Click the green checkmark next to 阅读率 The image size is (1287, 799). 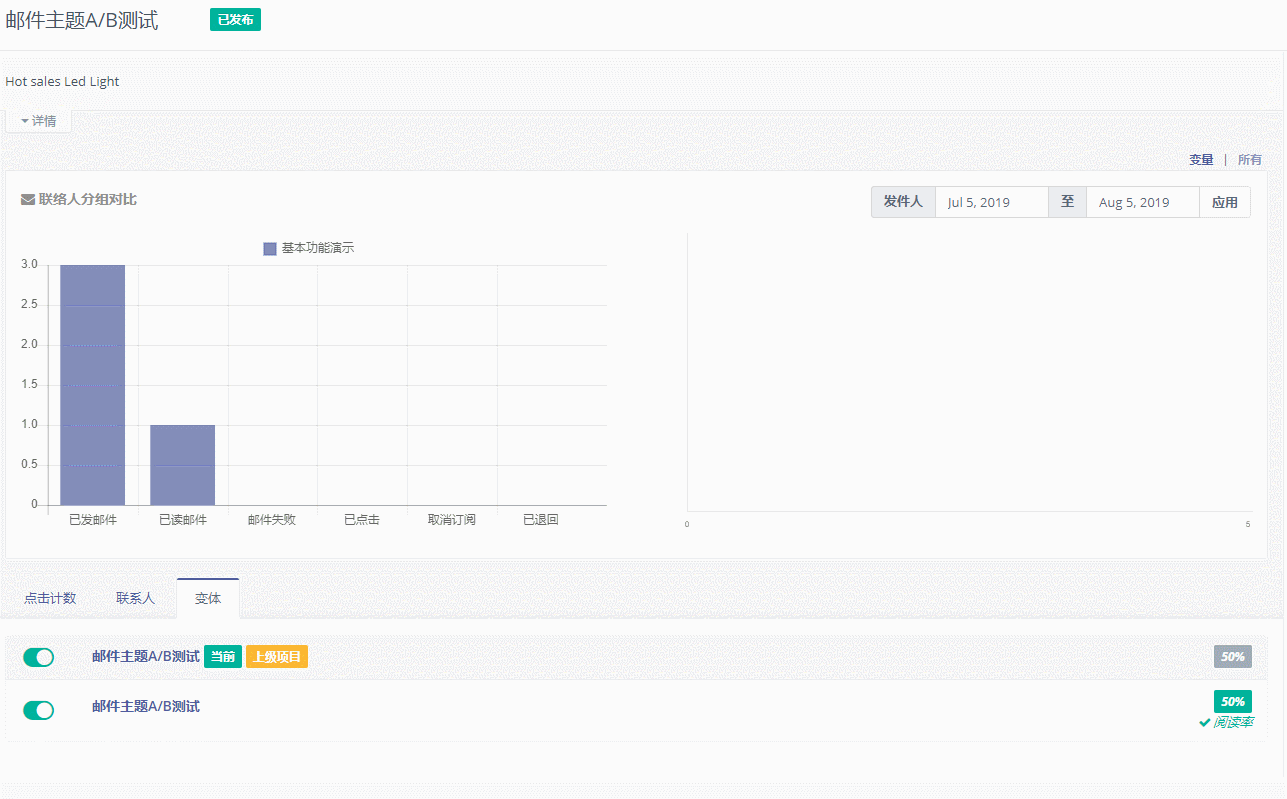1205,723
